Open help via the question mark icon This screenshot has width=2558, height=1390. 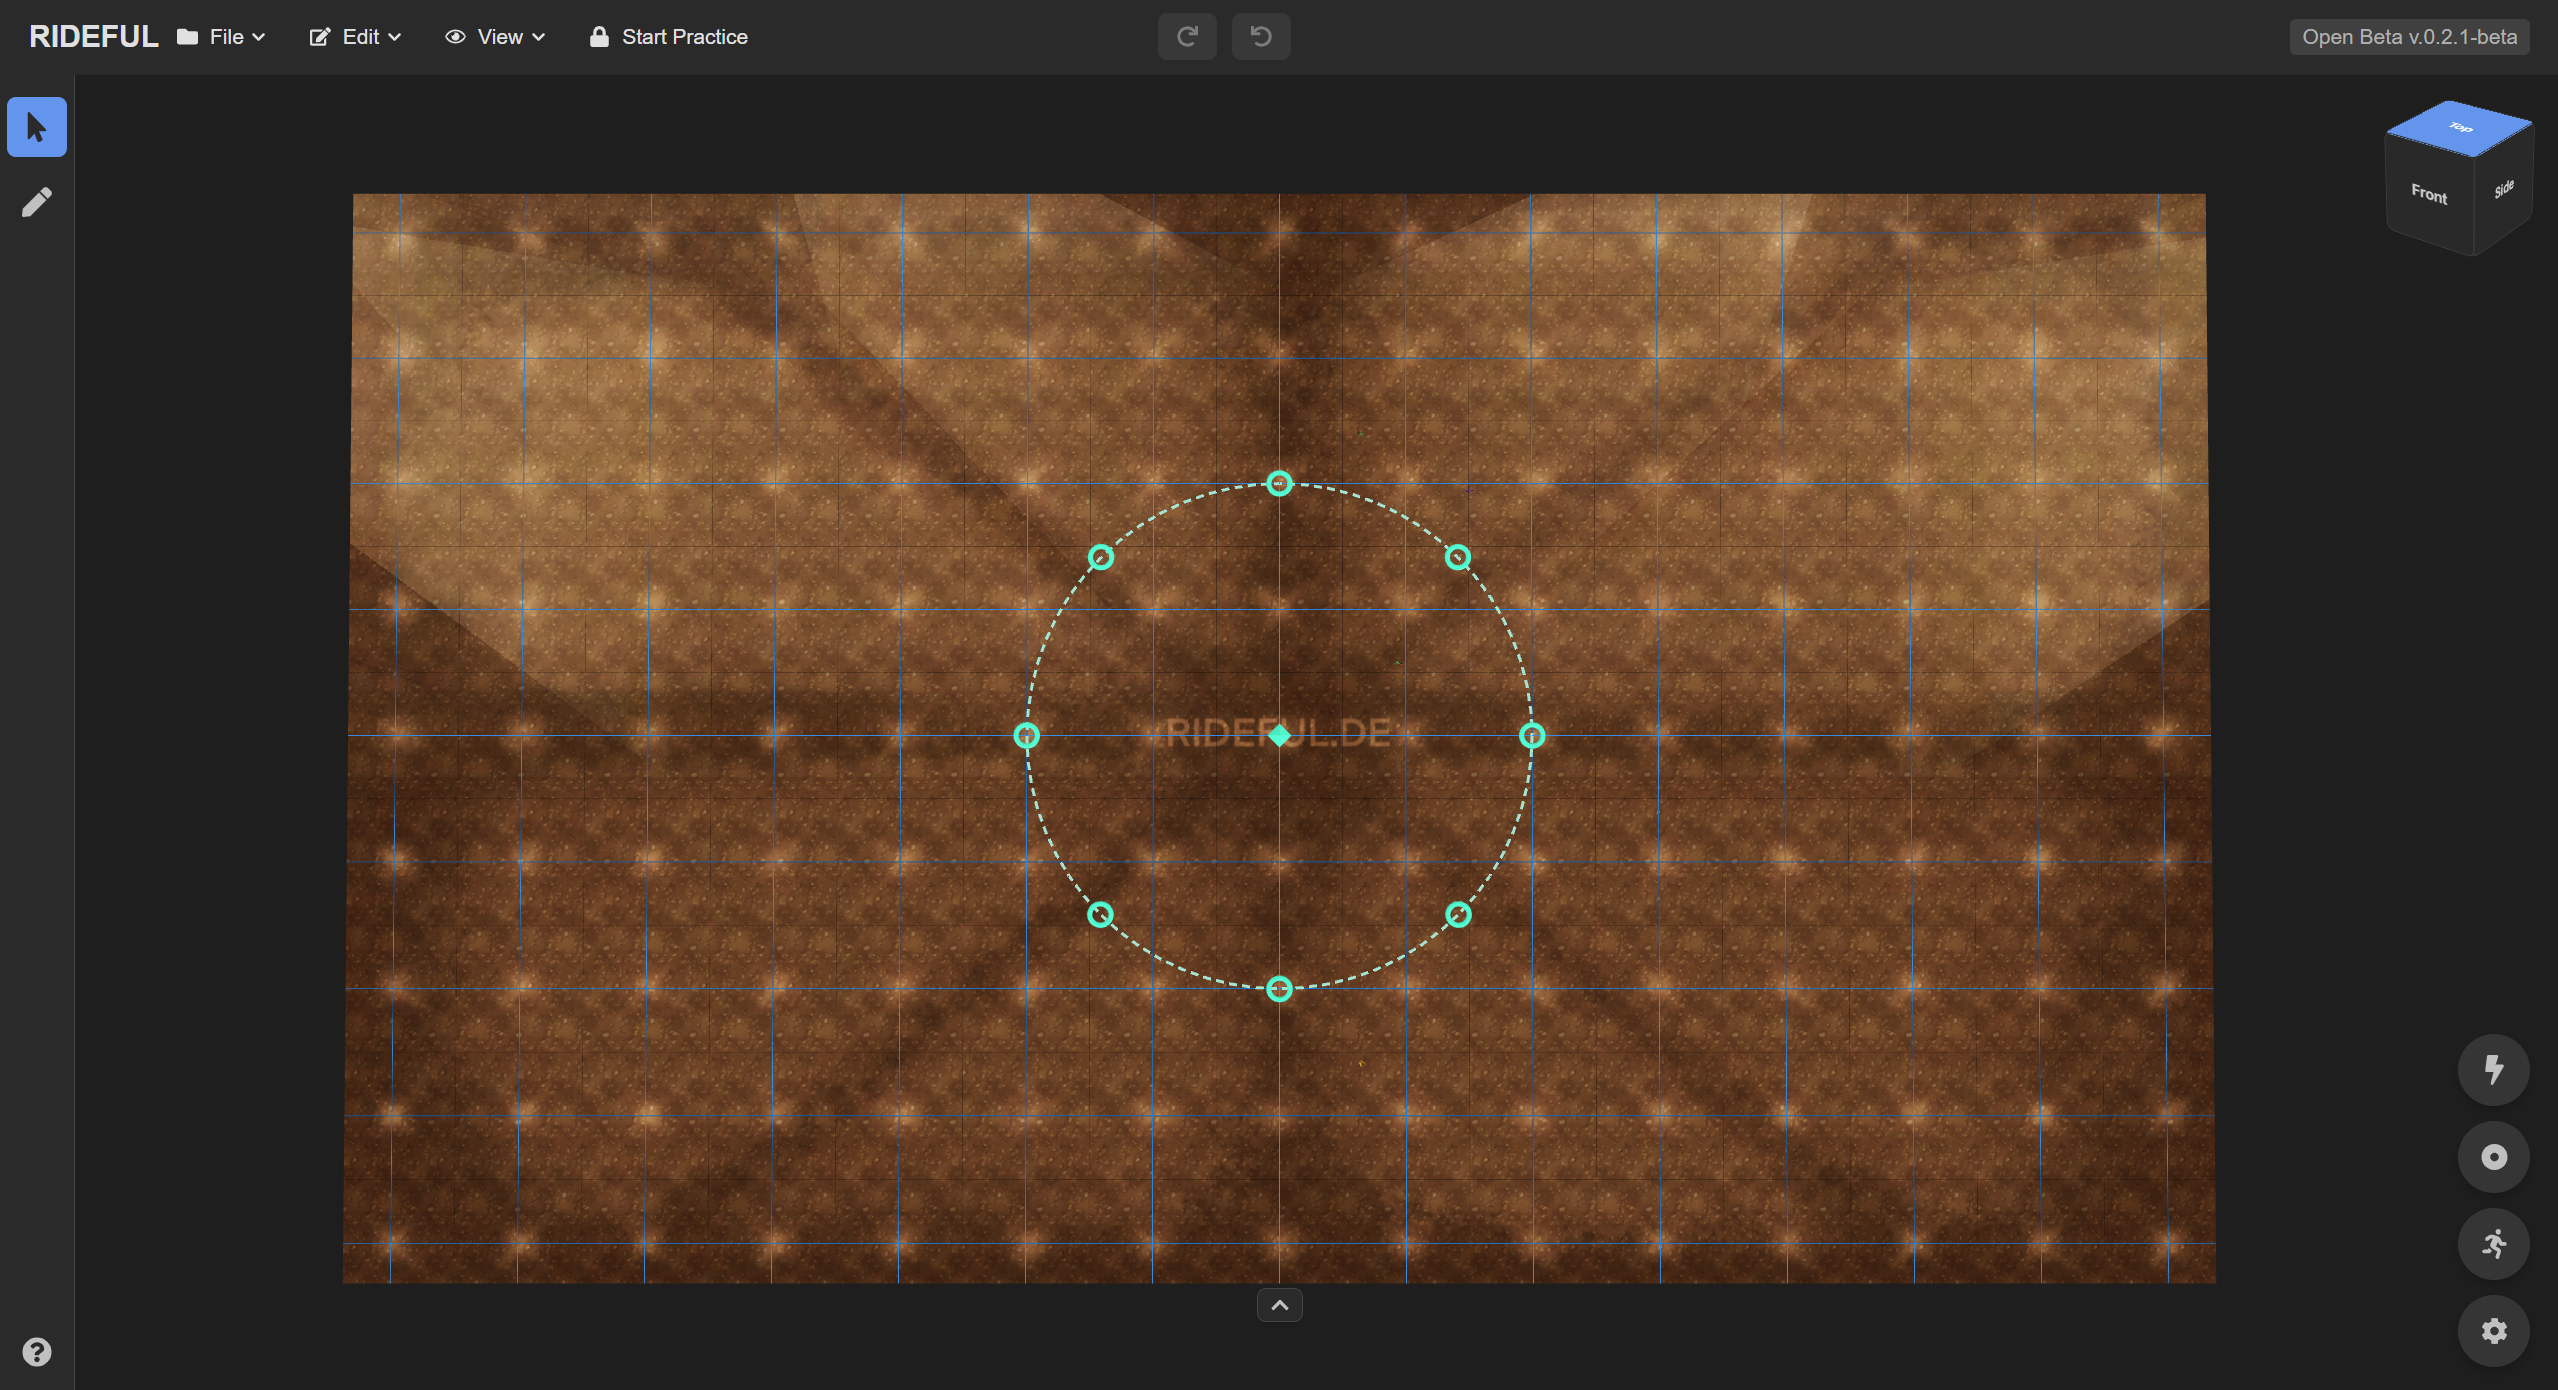(37, 1352)
